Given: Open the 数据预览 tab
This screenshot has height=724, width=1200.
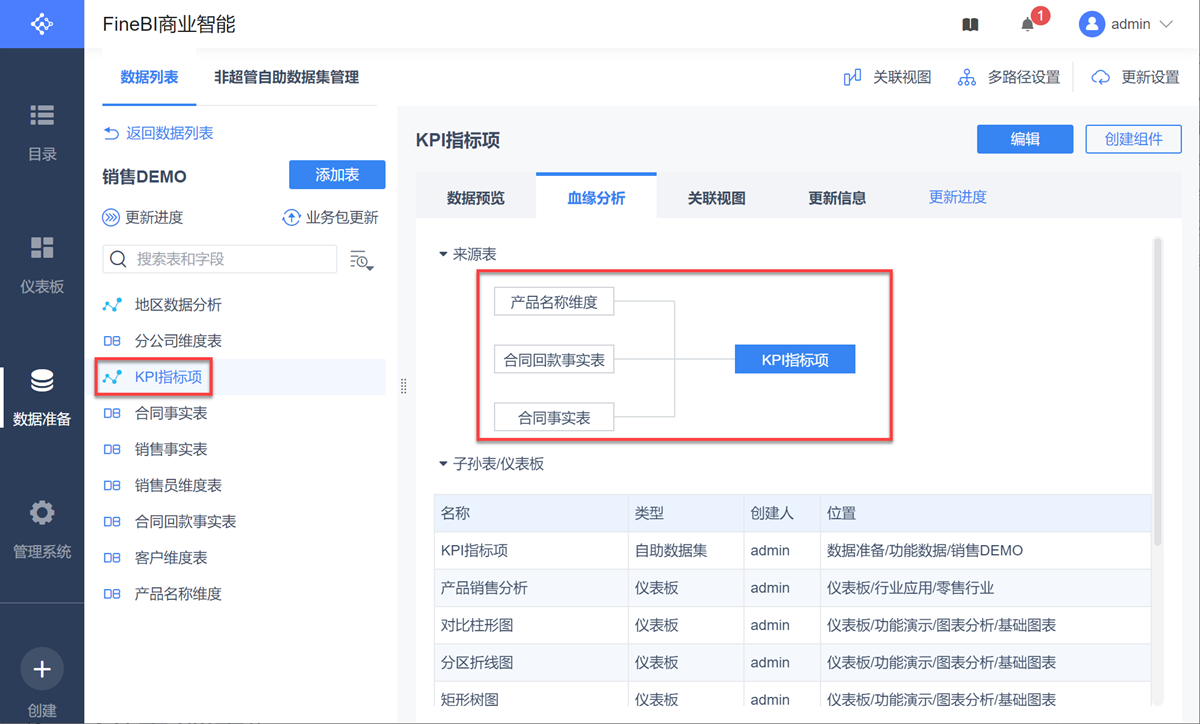Looking at the screenshot, I should [476, 197].
